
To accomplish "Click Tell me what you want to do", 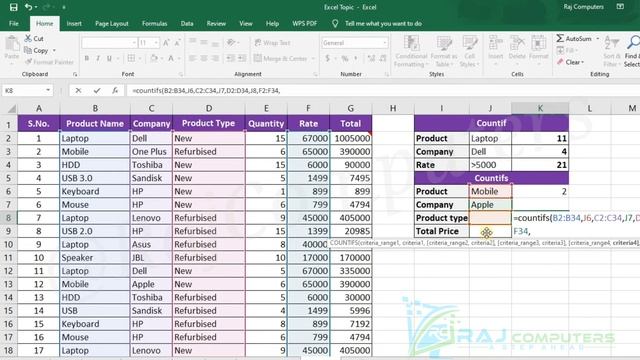I will 383,24.
